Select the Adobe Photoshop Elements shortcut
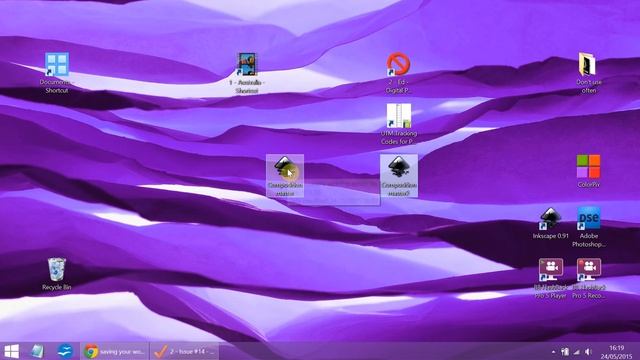The width and height of the screenshot is (640, 360). (588, 227)
